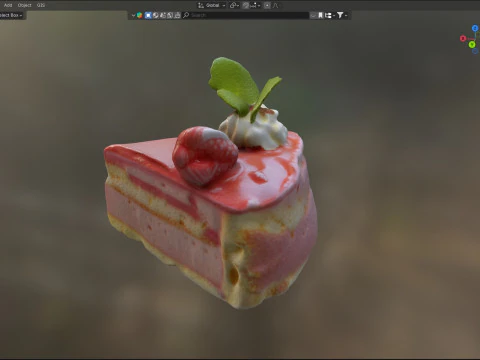
Task: Select the intersect-selection mode icon
Action: [x=177, y=15]
